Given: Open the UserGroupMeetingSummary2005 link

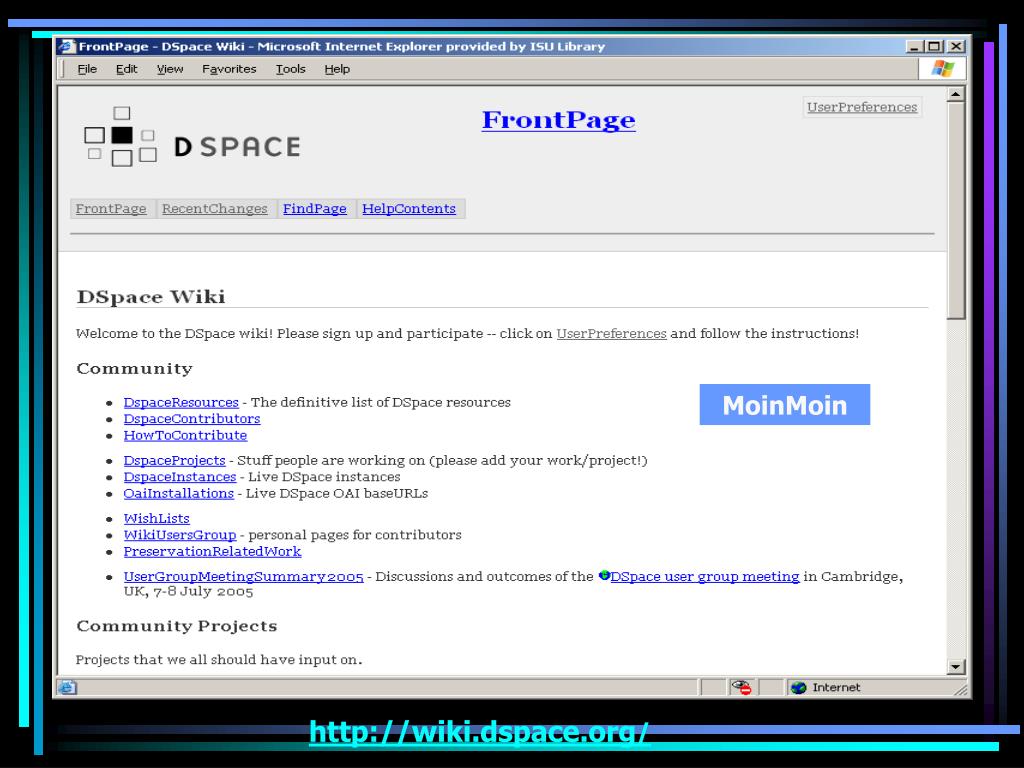Looking at the screenshot, I should (x=244, y=577).
